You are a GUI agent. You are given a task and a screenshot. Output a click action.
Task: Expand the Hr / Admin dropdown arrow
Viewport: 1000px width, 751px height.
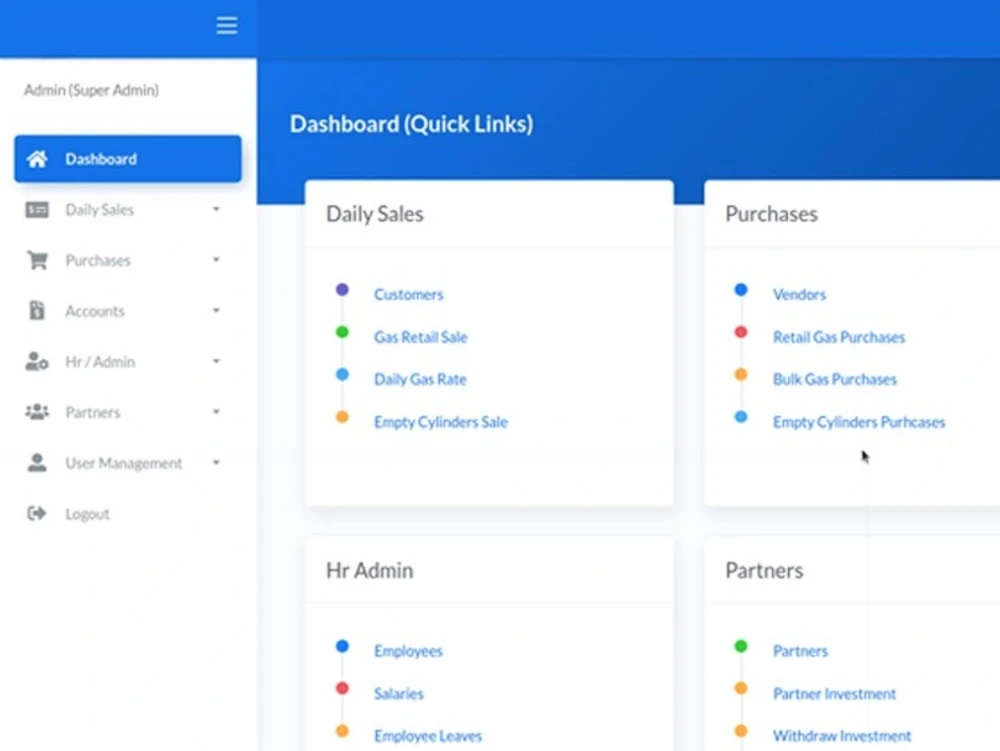pyautogui.click(x=216, y=361)
